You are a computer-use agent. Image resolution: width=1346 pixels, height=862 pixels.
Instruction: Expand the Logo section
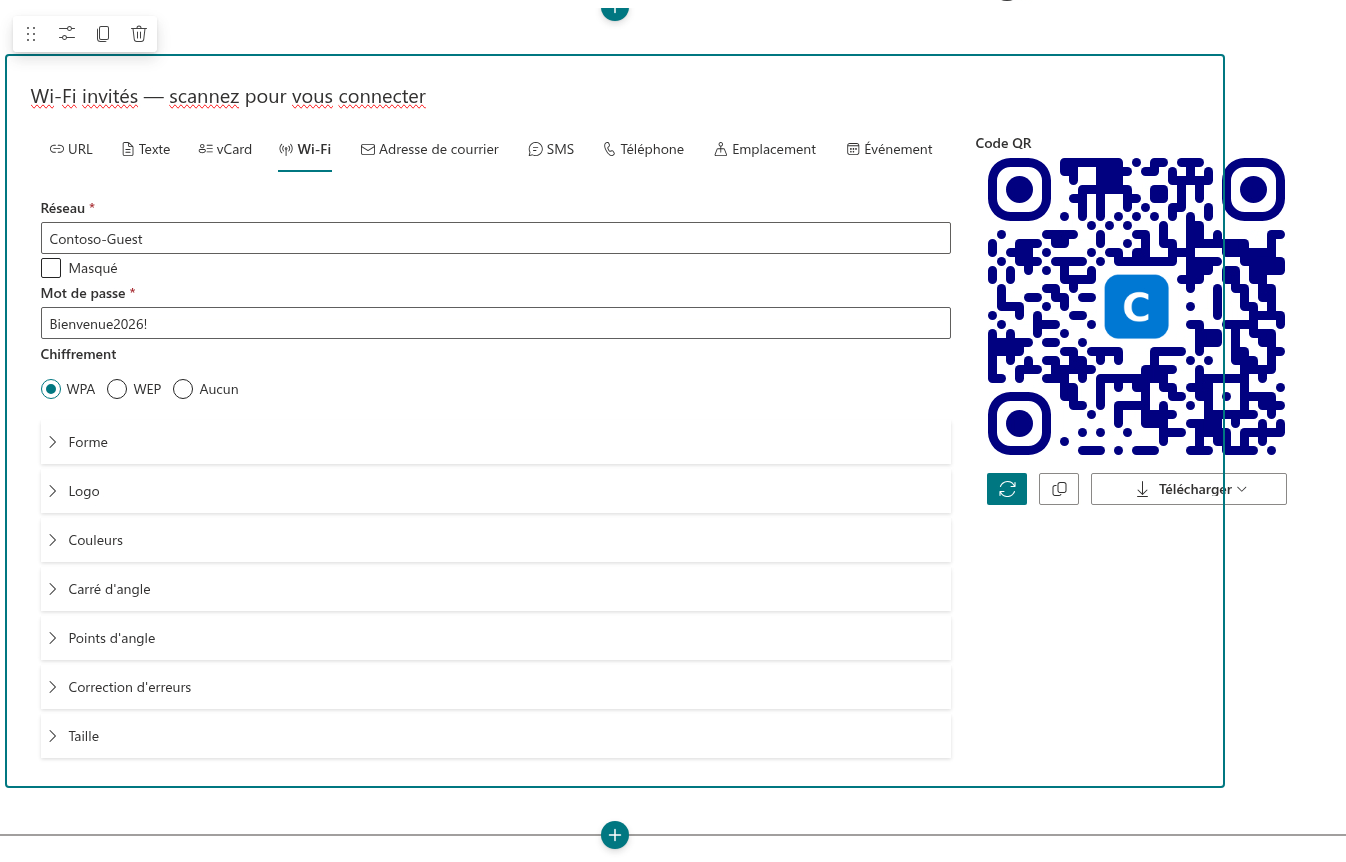[x=496, y=491]
